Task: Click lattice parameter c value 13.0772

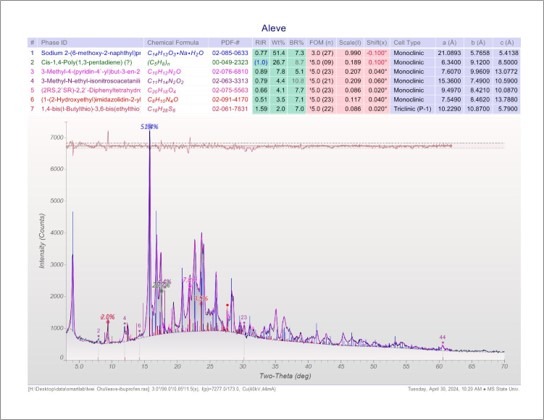Action: click(507, 72)
